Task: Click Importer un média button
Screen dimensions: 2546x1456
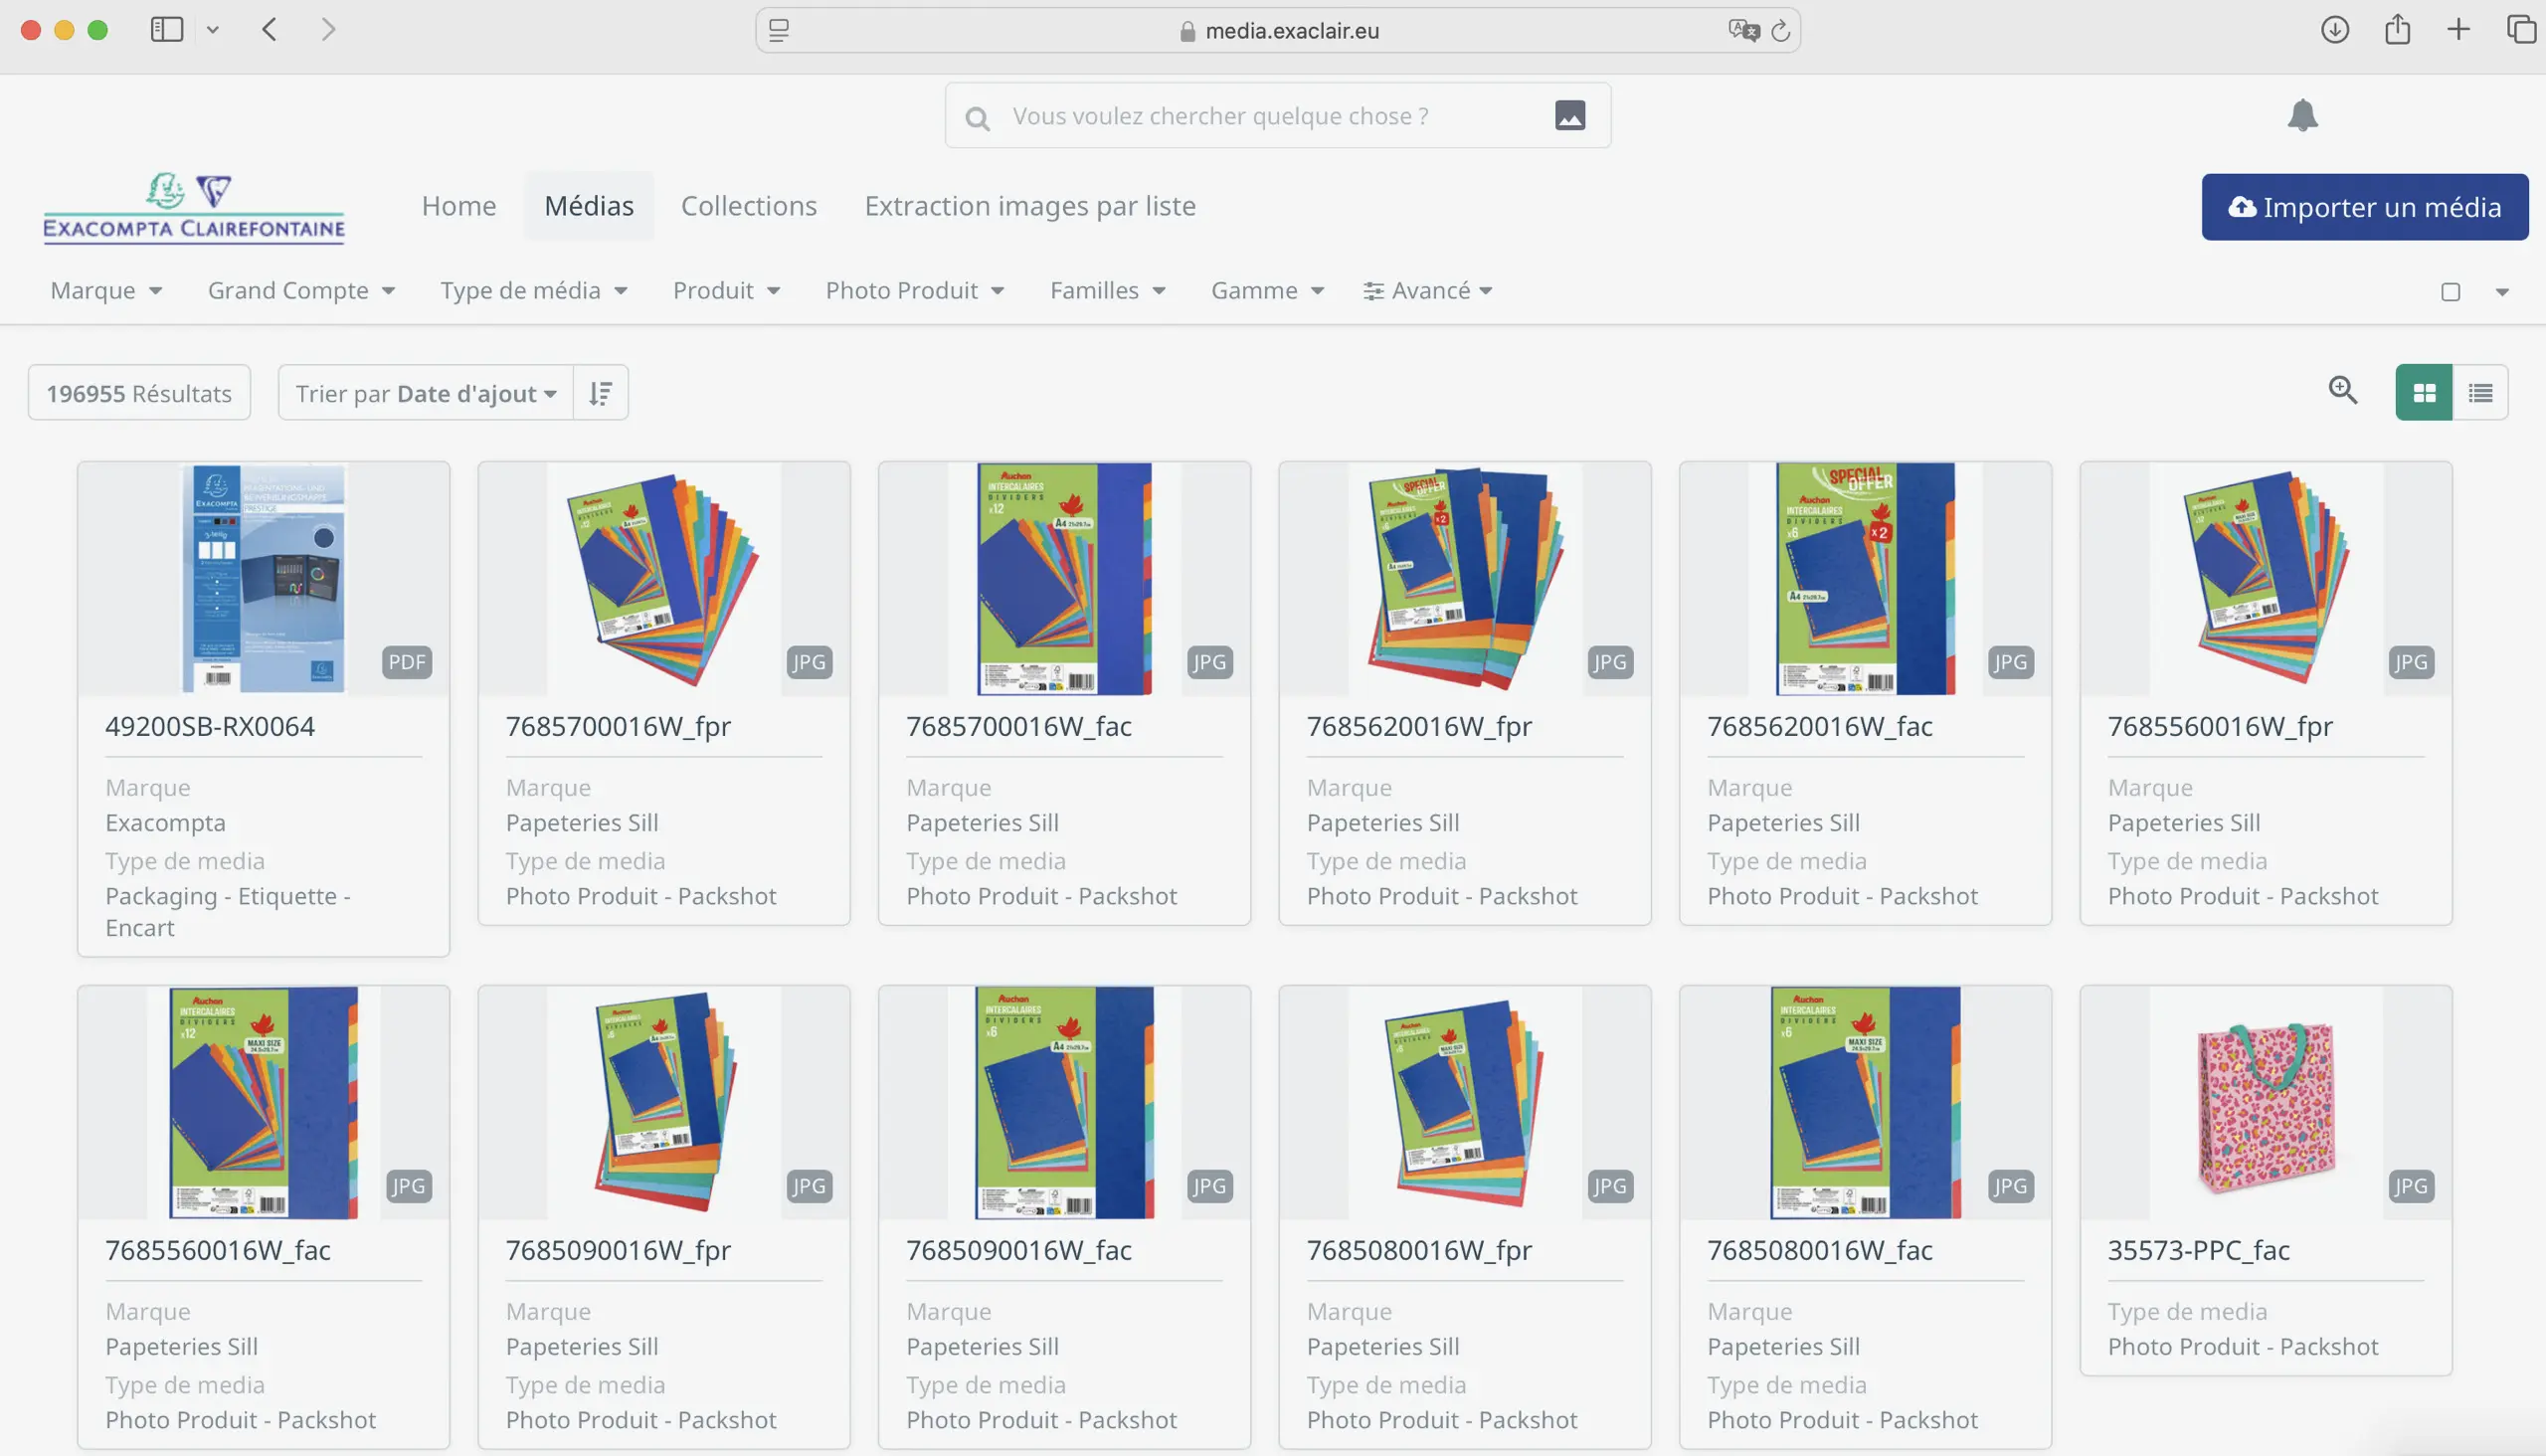Action: (x=2364, y=207)
